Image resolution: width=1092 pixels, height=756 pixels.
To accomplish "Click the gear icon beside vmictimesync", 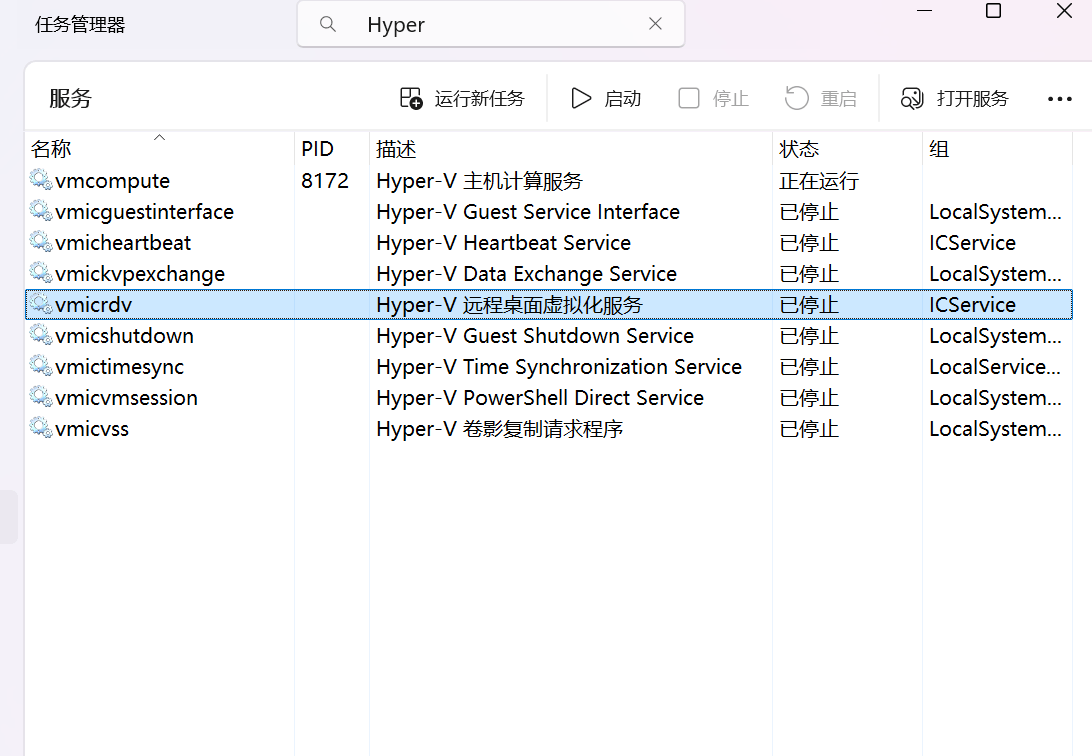I will pos(41,365).
